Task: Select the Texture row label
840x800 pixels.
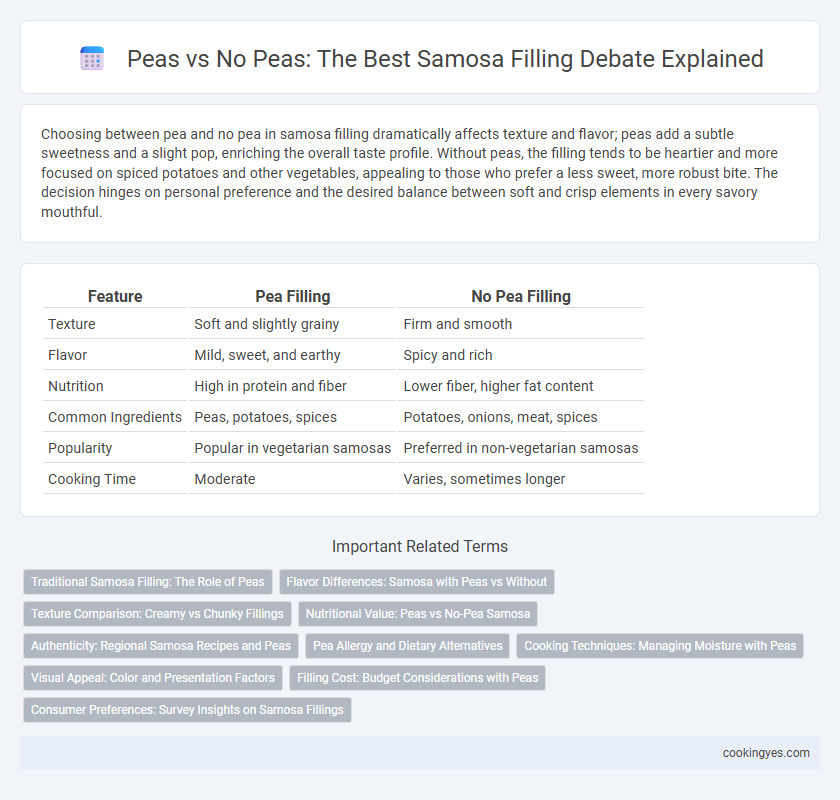Action: click(x=72, y=324)
